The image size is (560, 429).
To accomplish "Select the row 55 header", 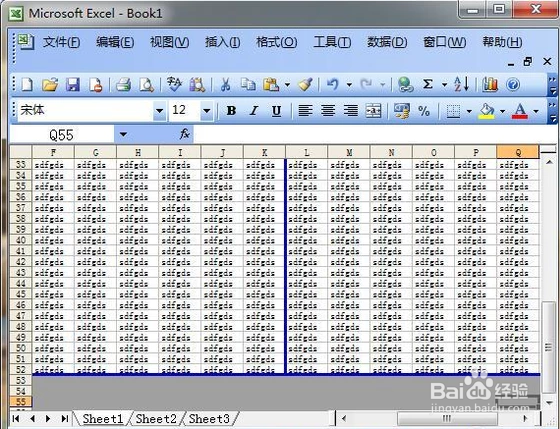I will click(21, 402).
